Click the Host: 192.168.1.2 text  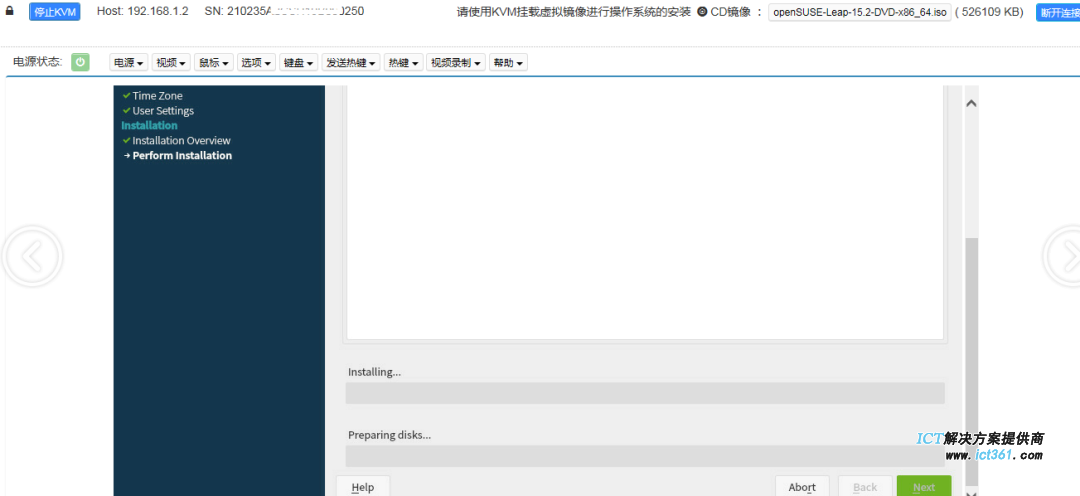tap(143, 12)
